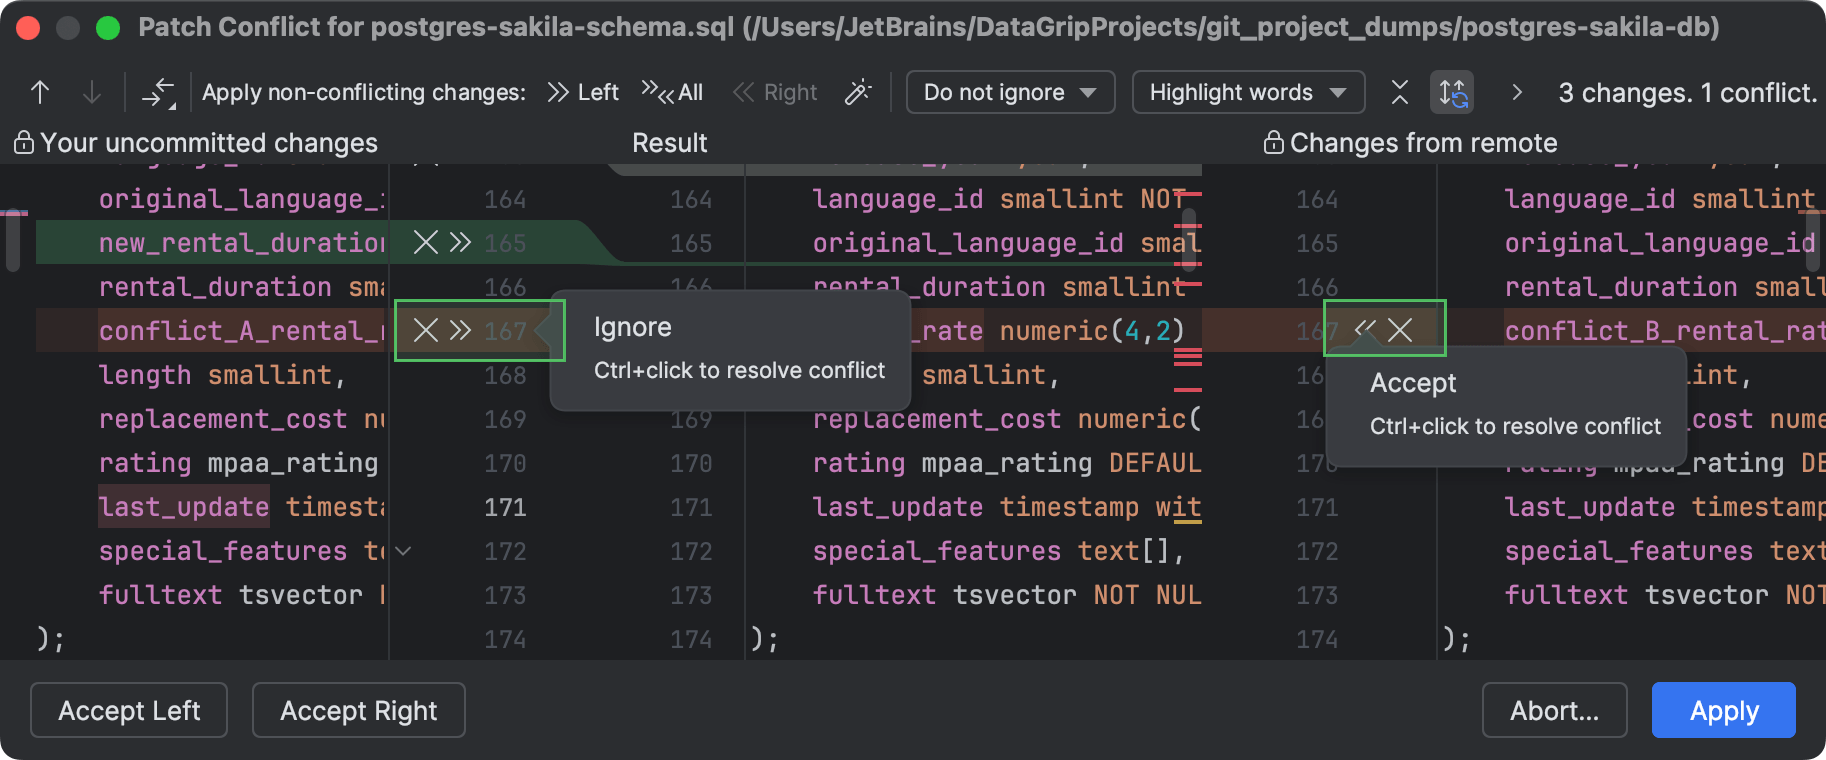Apply non-conflicting changes from Left
Screen dimensions: 1826x760
click(x=583, y=93)
